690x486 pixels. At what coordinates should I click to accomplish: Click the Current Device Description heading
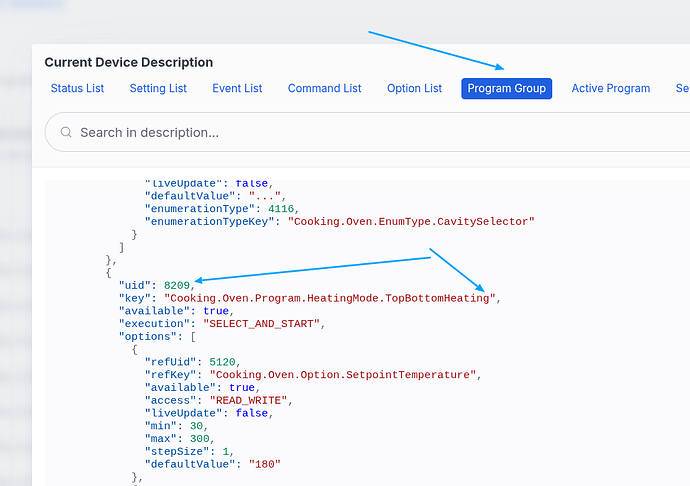tap(128, 62)
